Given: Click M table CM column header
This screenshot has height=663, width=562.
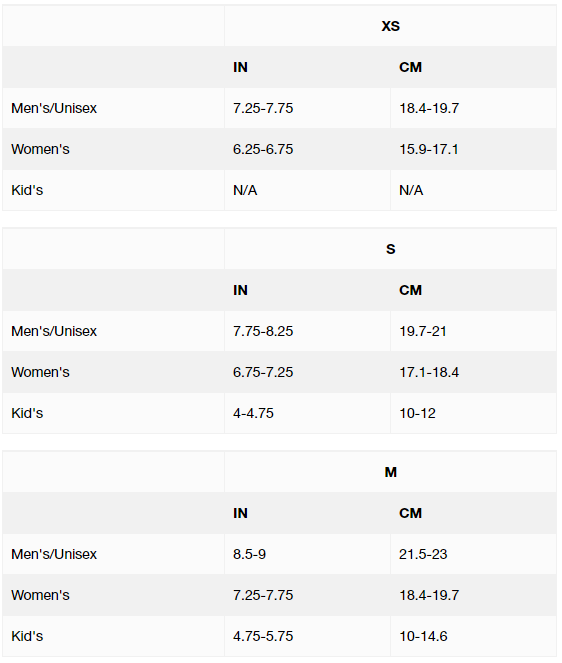Looking at the screenshot, I should point(410,513).
